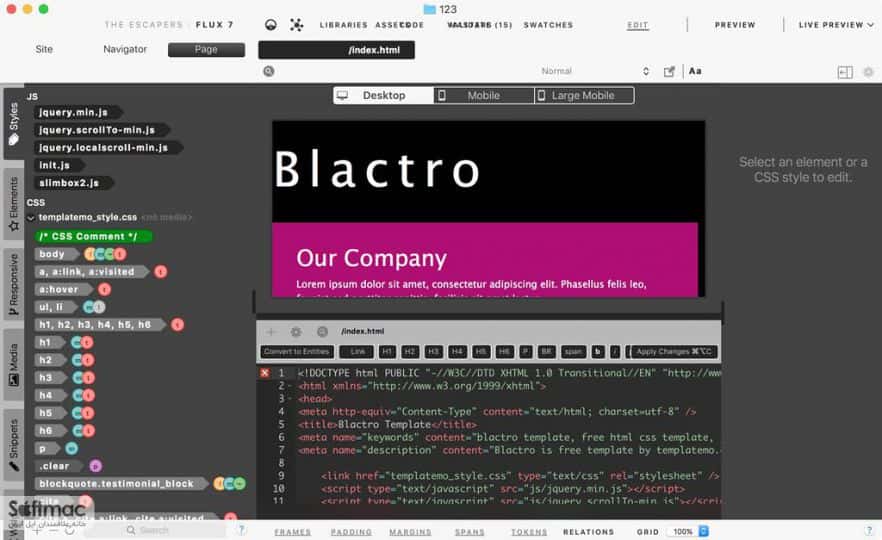Toggle SPANS overlay in bottom bar

pos(470,532)
